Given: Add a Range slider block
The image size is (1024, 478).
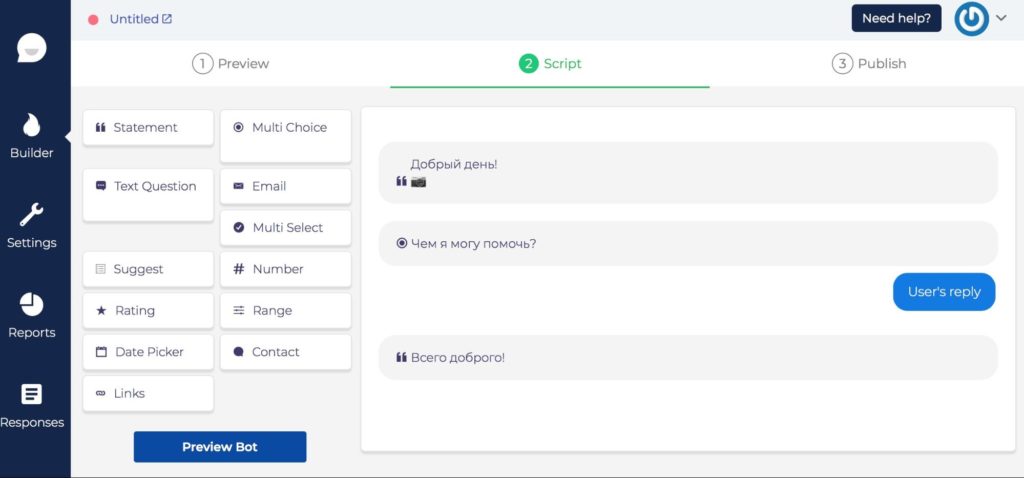Looking at the screenshot, I should (x=285, y=310).
